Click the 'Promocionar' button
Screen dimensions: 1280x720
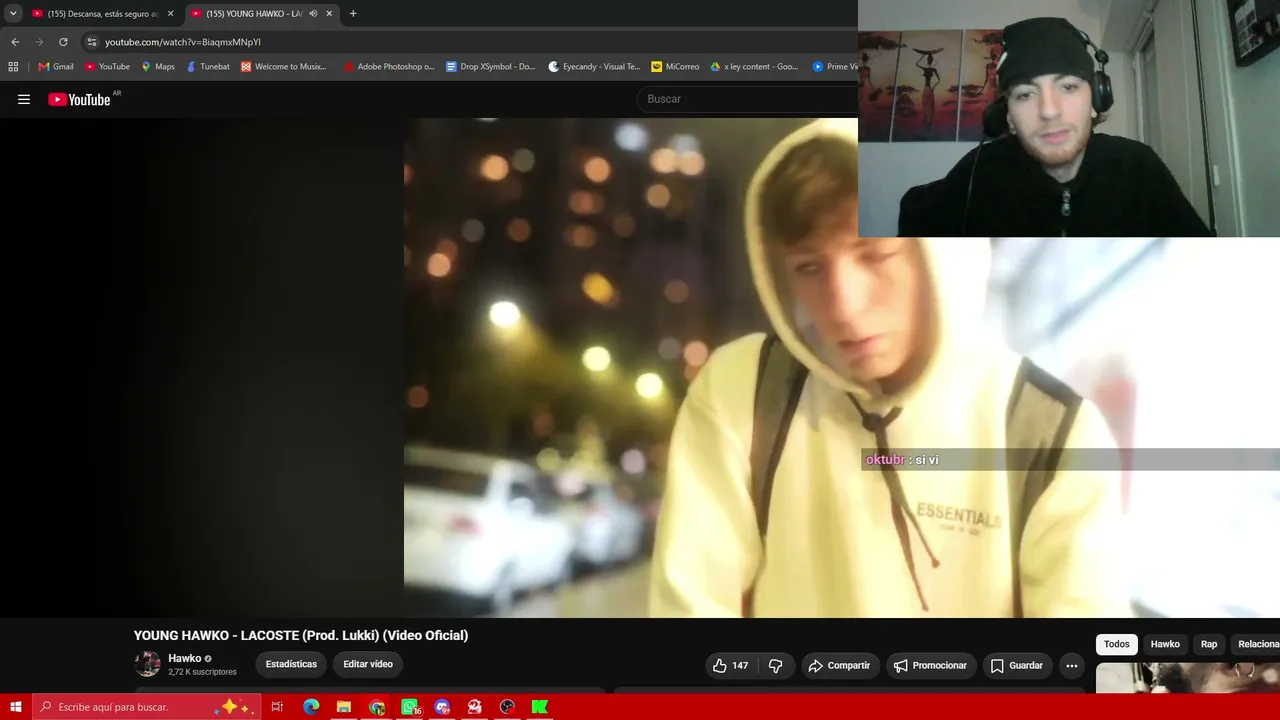pyautogui.click(x=930, y=665)
